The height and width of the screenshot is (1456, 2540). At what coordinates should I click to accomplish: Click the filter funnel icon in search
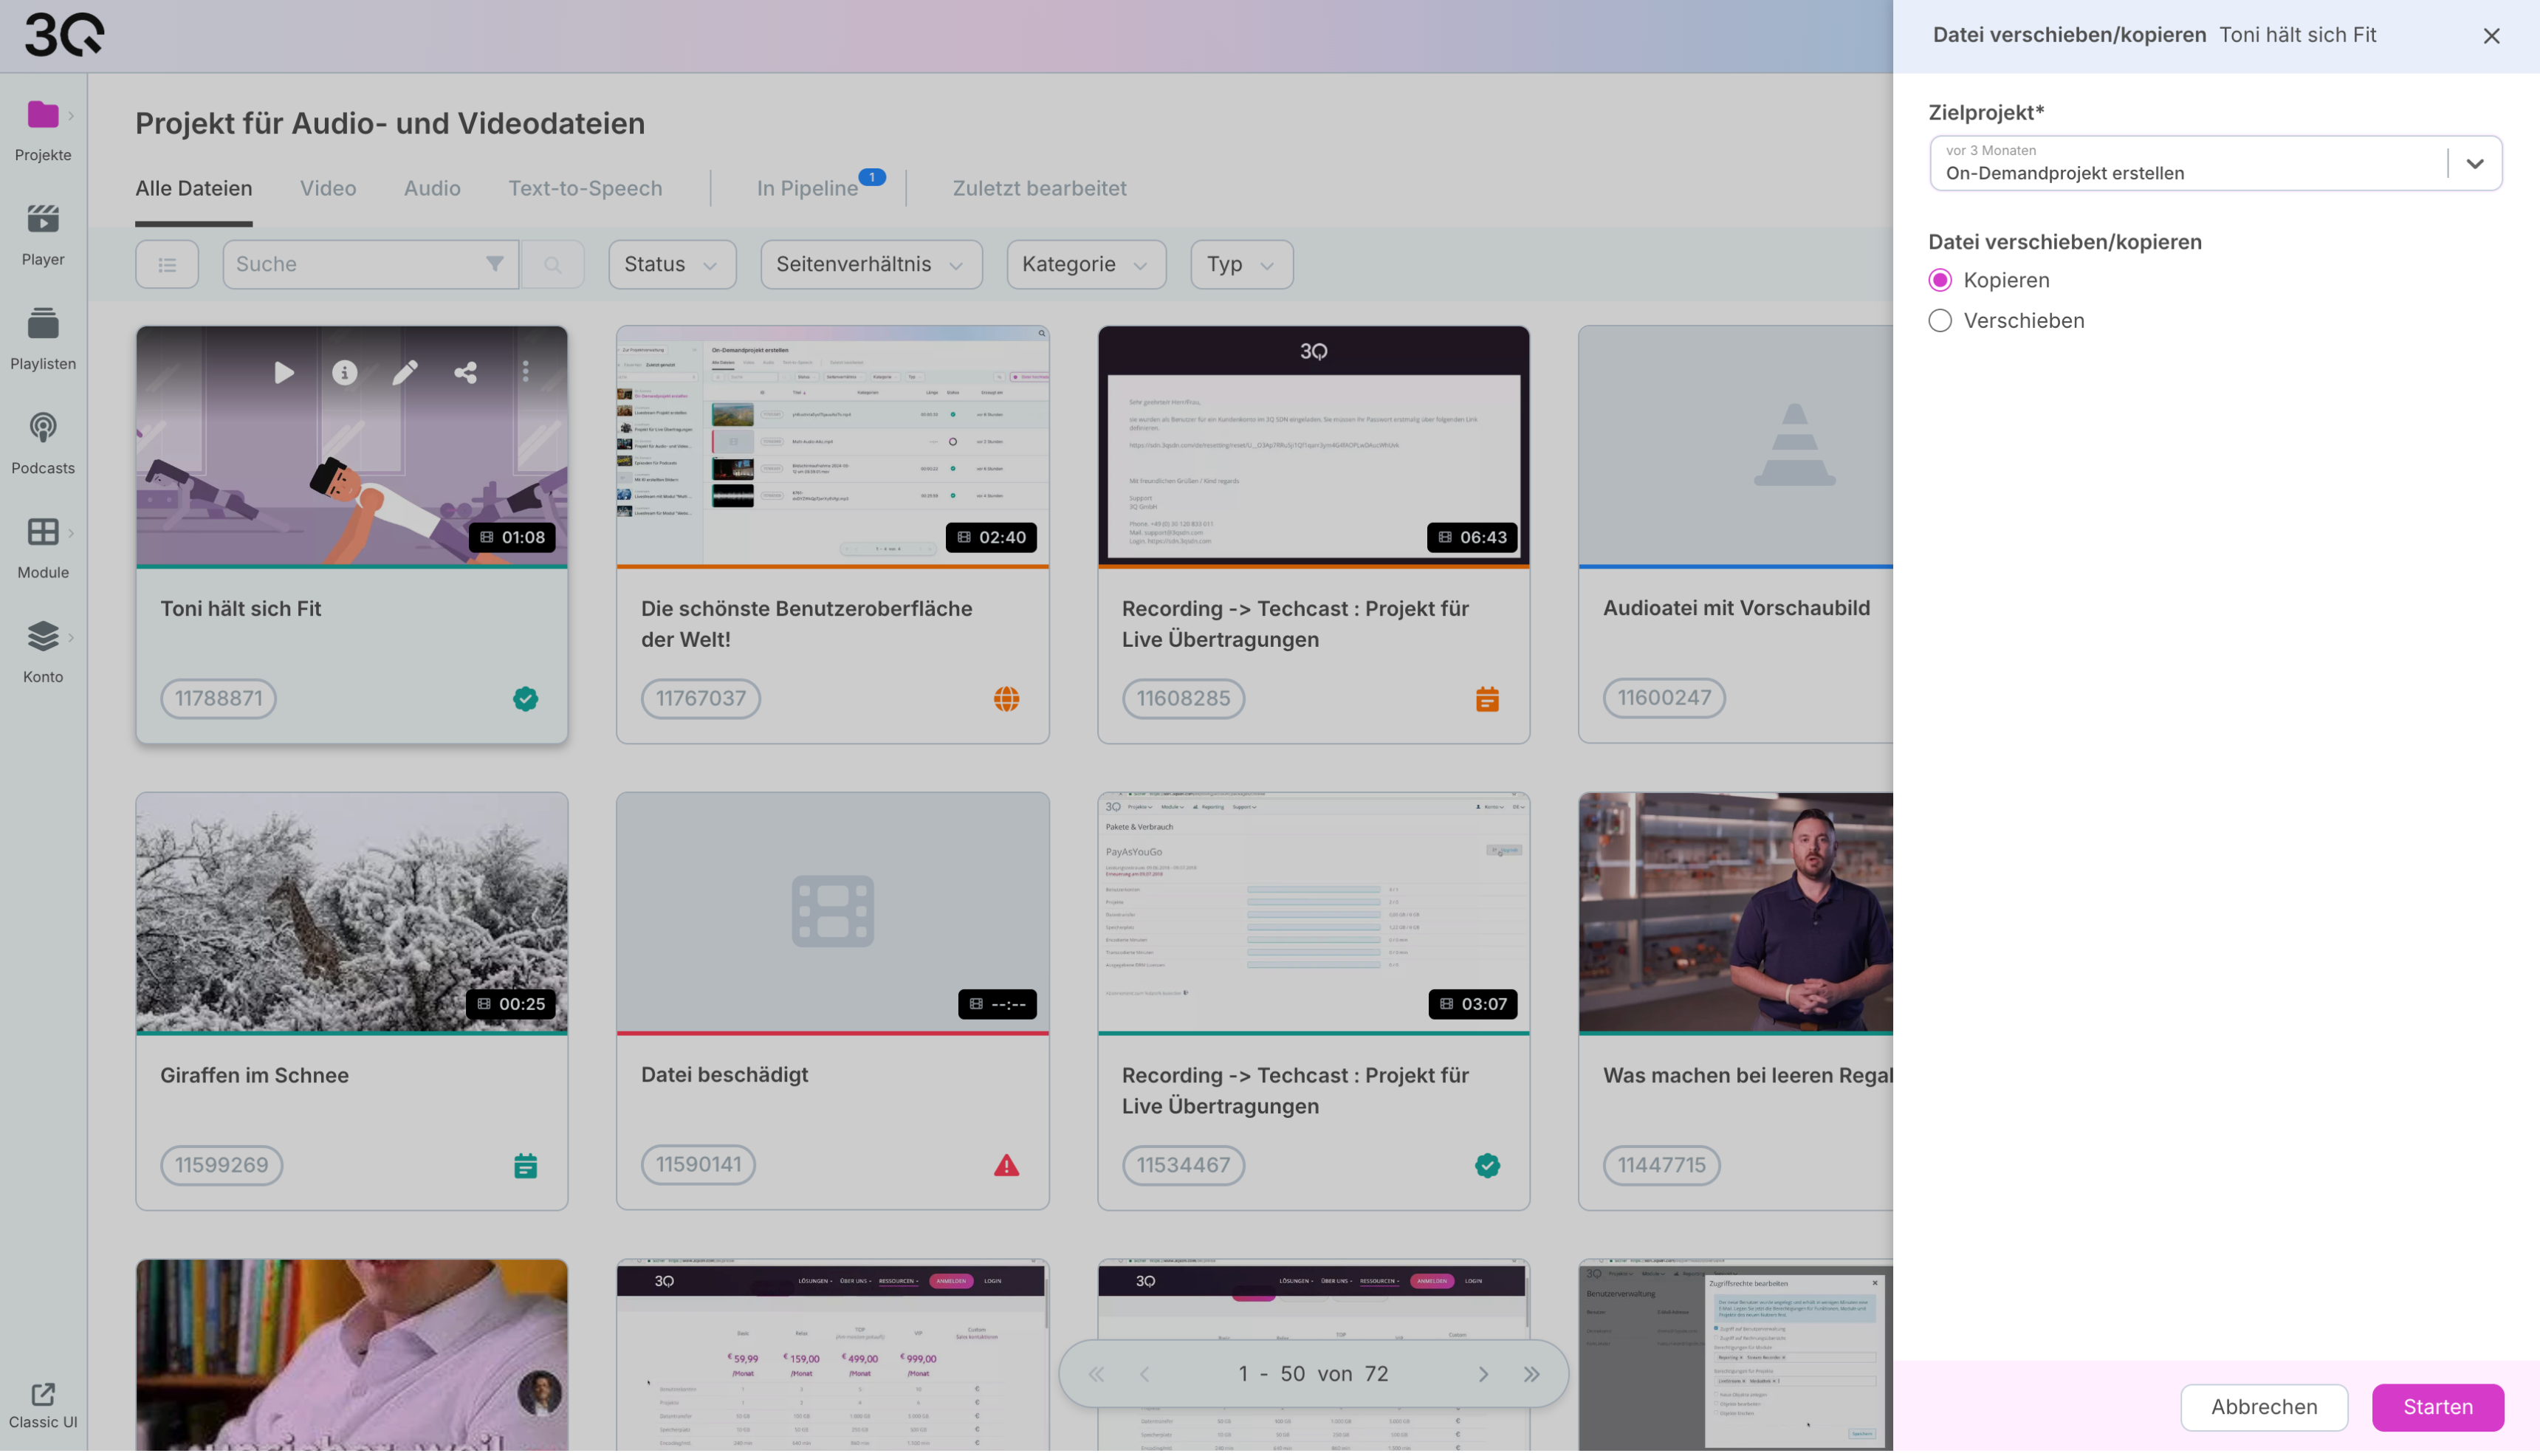[494, 264]
